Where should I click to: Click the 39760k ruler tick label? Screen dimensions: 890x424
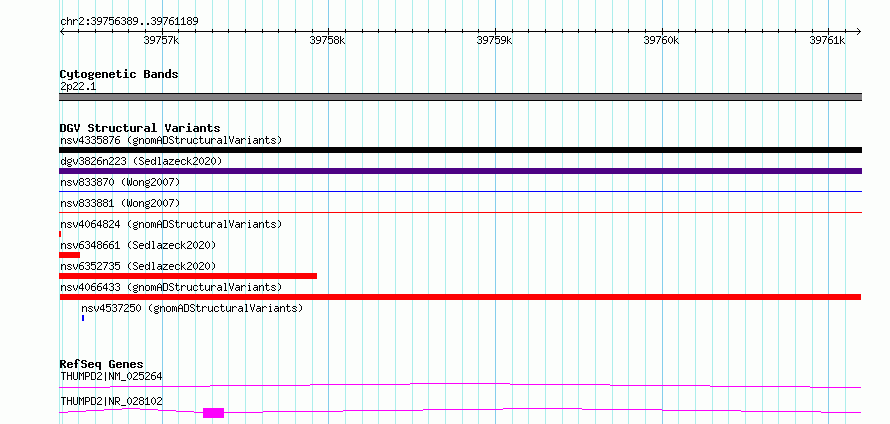[x=661, y=40]
